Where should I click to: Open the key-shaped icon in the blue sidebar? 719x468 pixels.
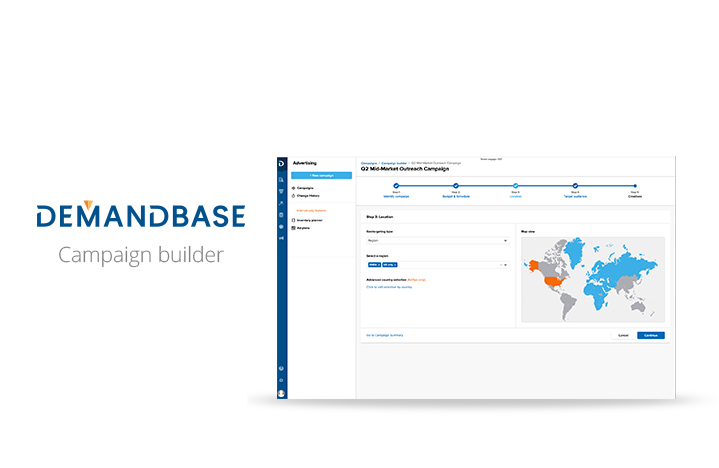281,203
